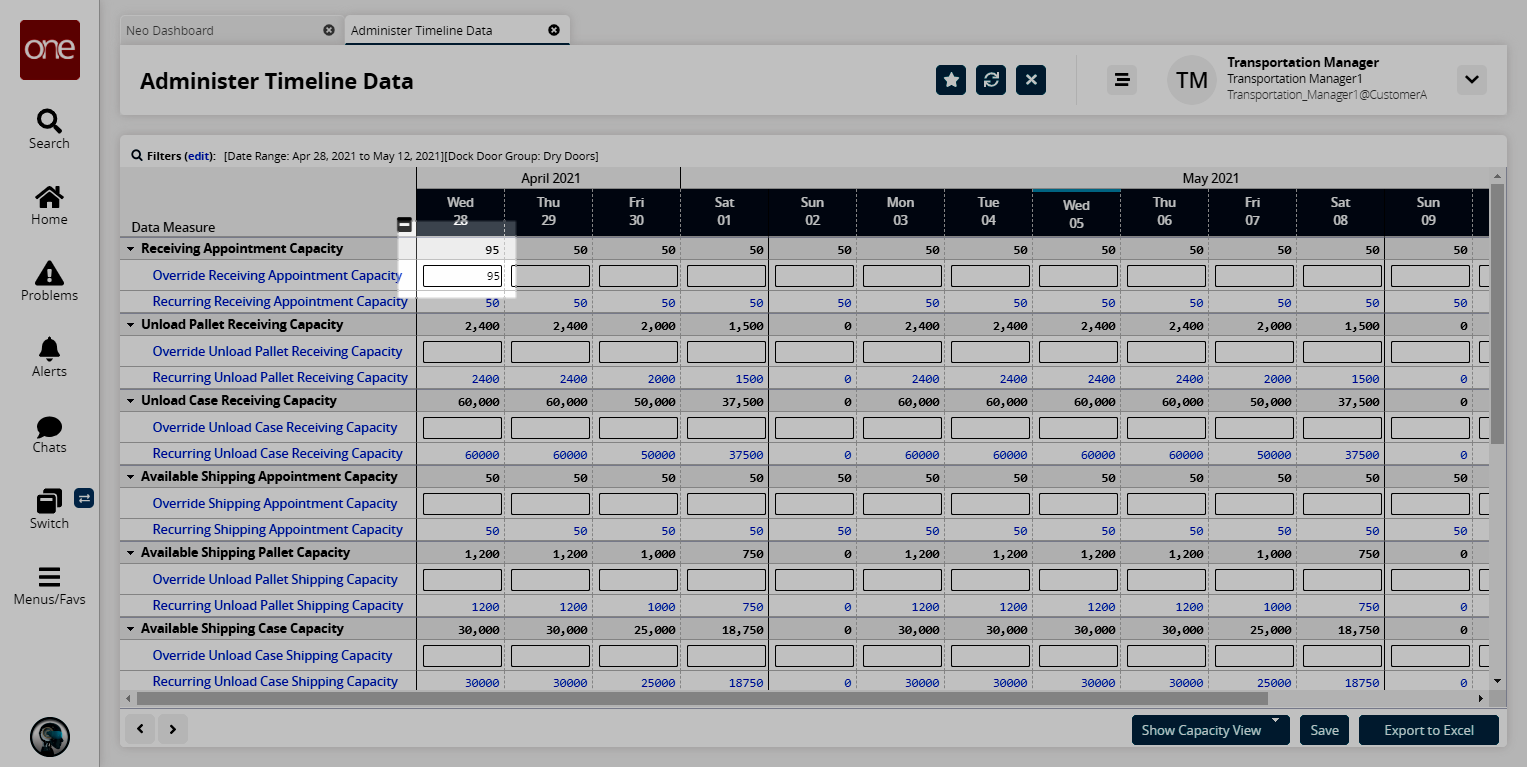
Task: Click the Switch icon in sidebar
Action: click(49, 501)
